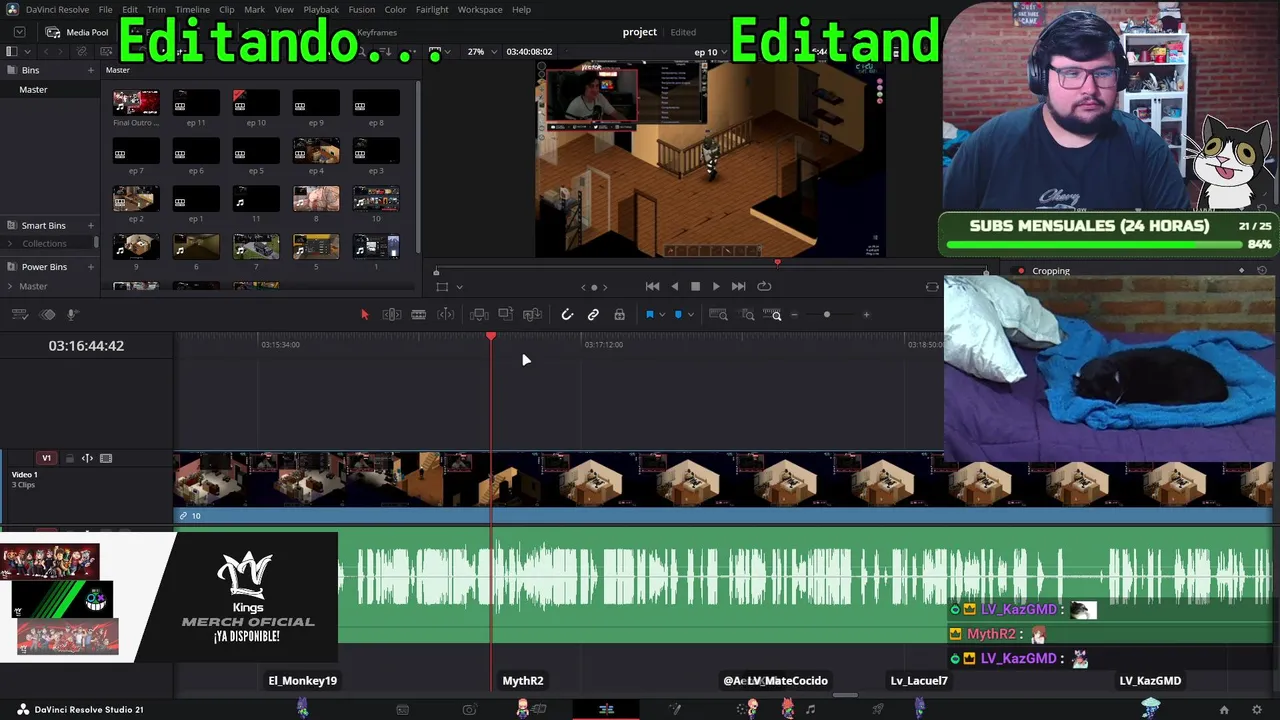The image size is (1280, 720).
Task: Jump to the first frame
Action: point(652,286)
